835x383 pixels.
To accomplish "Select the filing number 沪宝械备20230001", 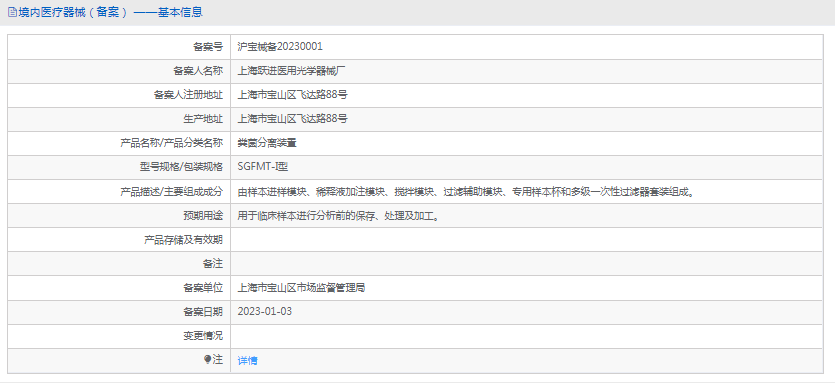I will (x=280, y=47).
